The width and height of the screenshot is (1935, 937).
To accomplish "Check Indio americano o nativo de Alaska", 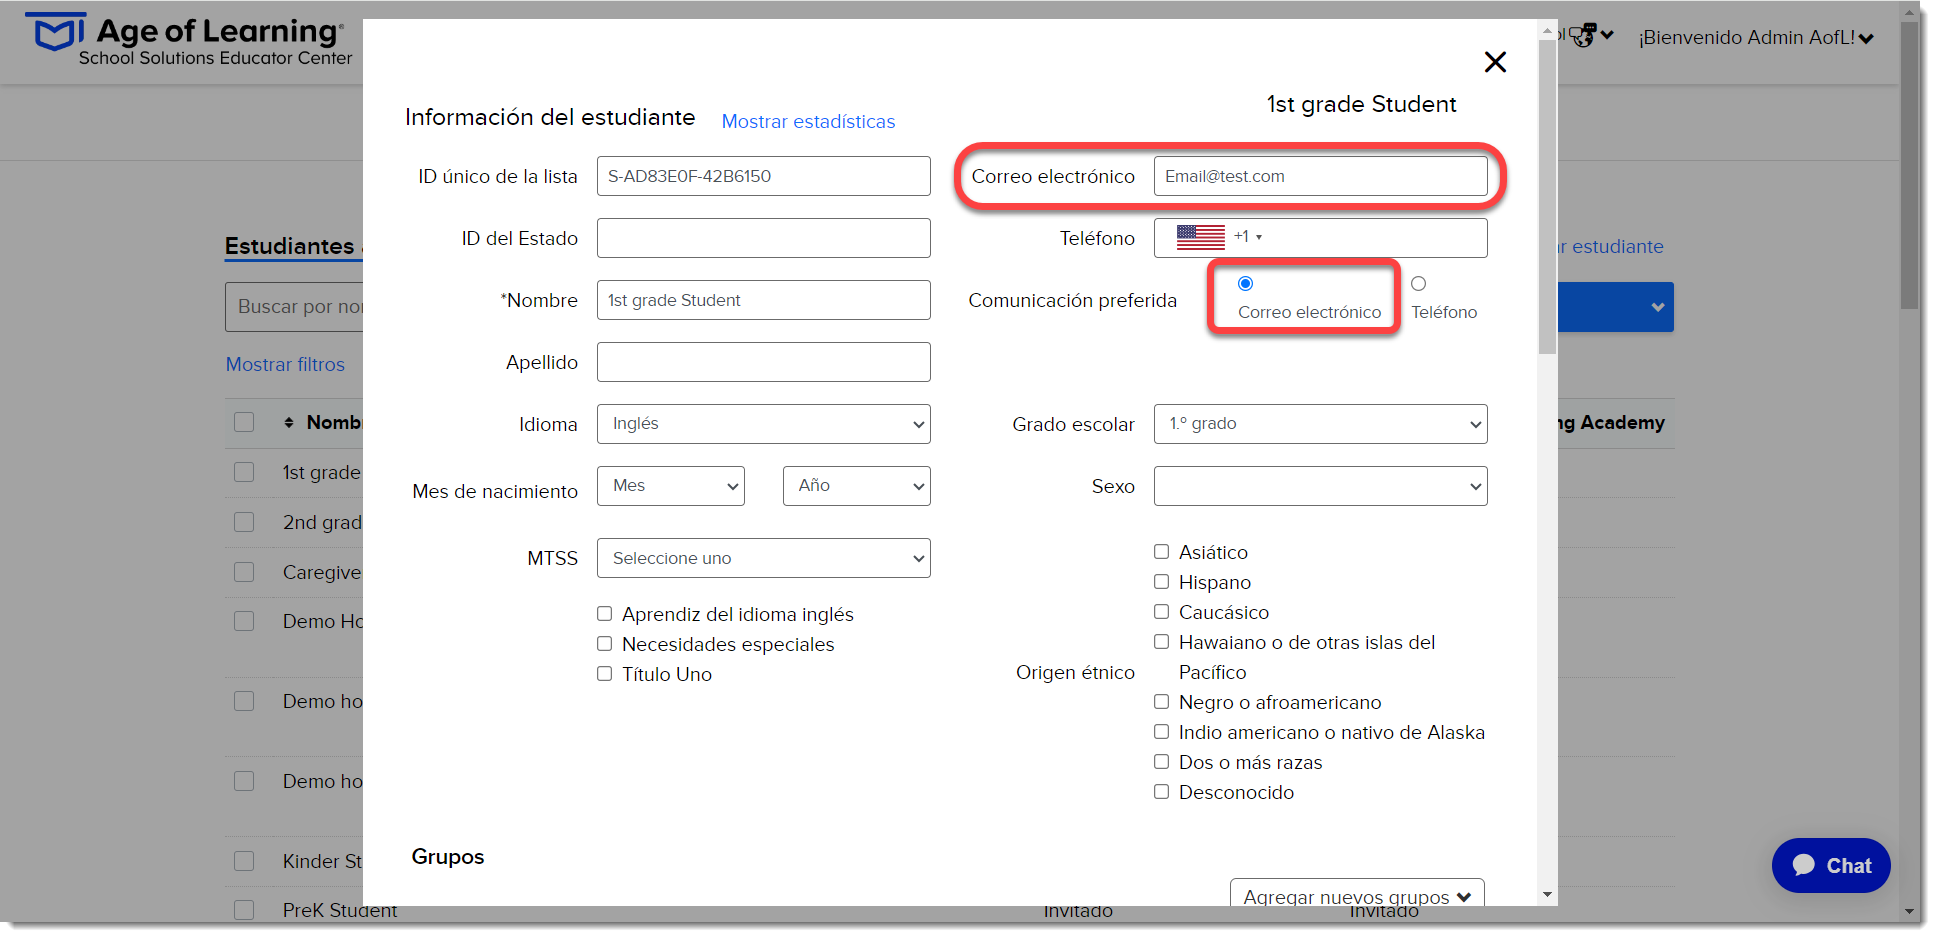I will coord(1161,732).
